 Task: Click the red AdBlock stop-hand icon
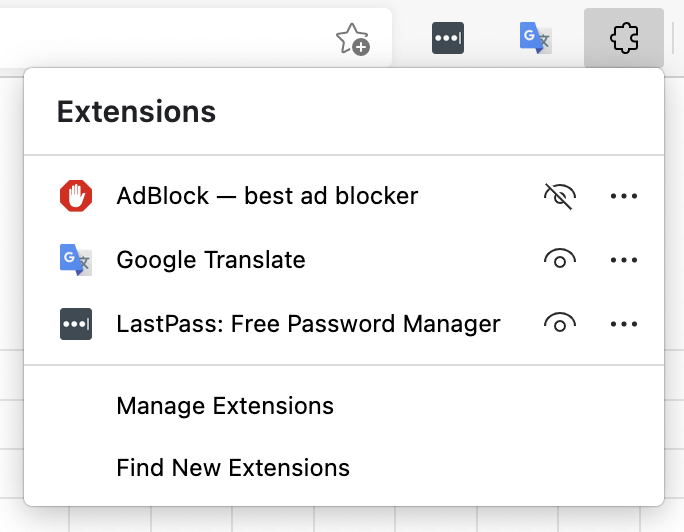[x=76, y=196]
